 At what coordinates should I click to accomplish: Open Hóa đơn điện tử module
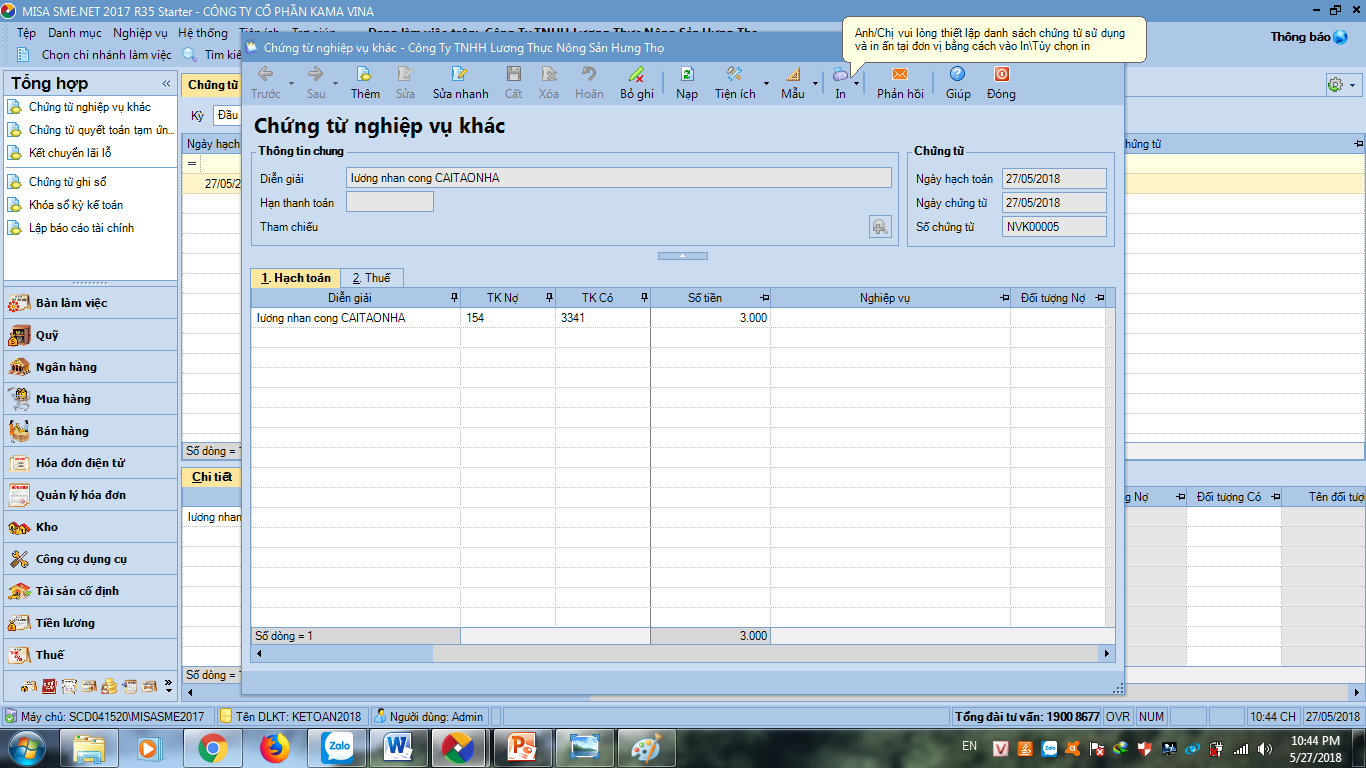pyautogui.click(x=91, y=463)
